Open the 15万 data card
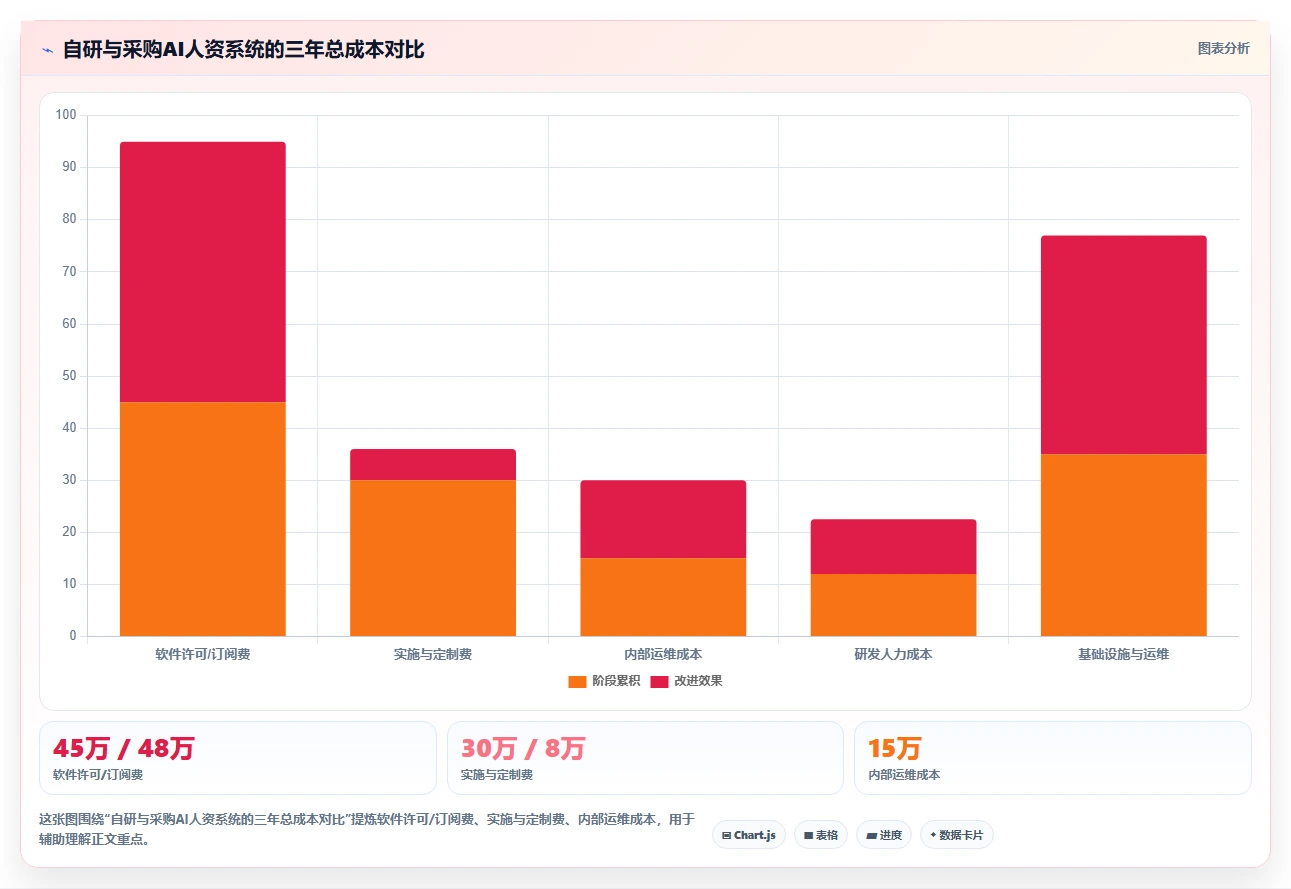This screenshot has width=1291, height=889. pos(1053,758)
